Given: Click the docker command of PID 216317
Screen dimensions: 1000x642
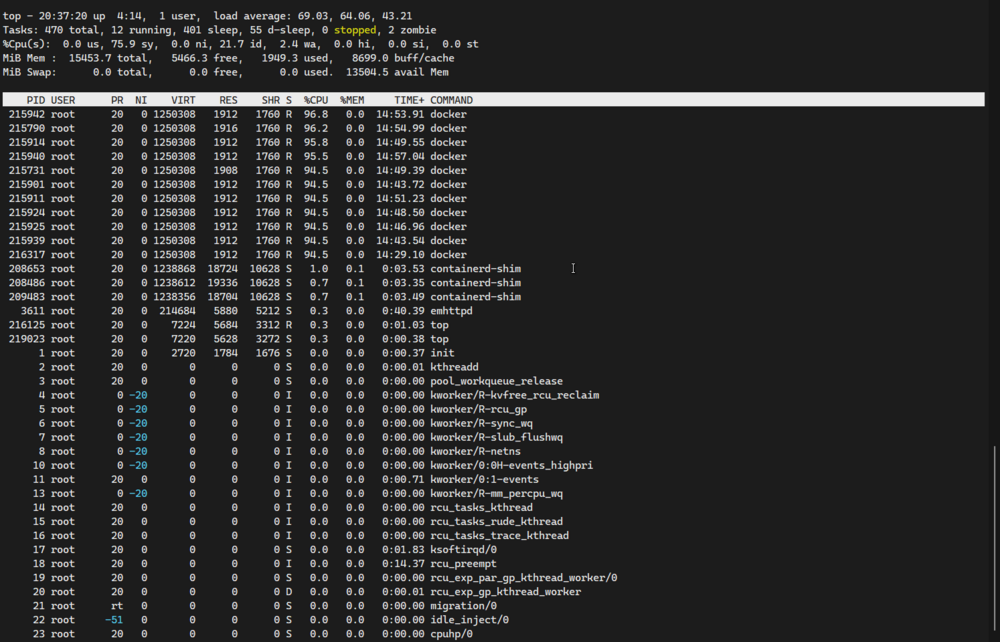Looking at the screenshot, I should coord(448,254).
